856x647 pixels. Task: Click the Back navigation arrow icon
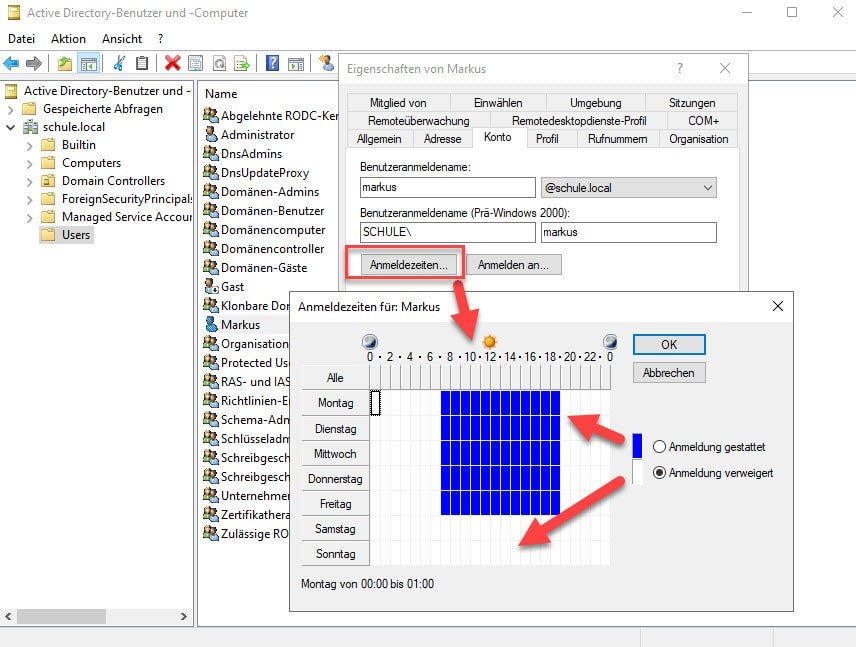(12, 63)
